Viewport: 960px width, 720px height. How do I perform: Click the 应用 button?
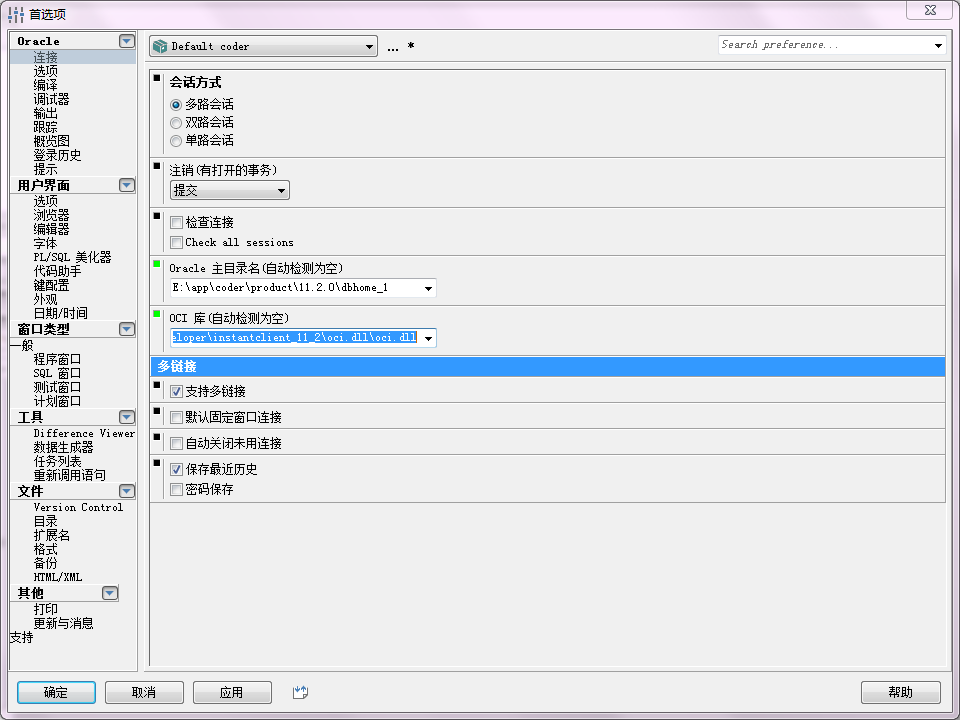[x=232, y=692]
